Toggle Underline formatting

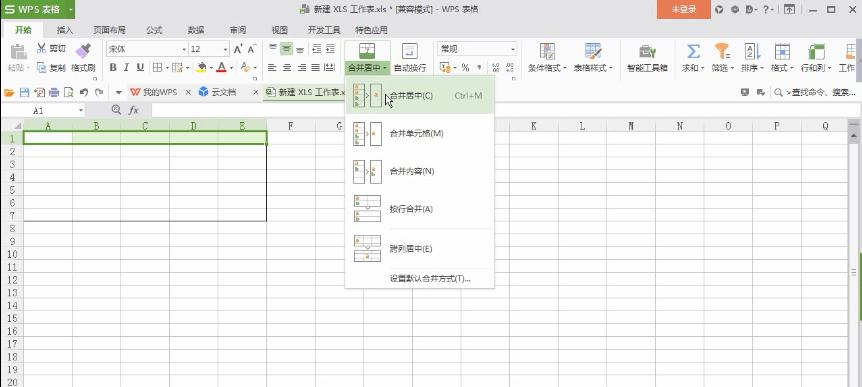(140, 68)
